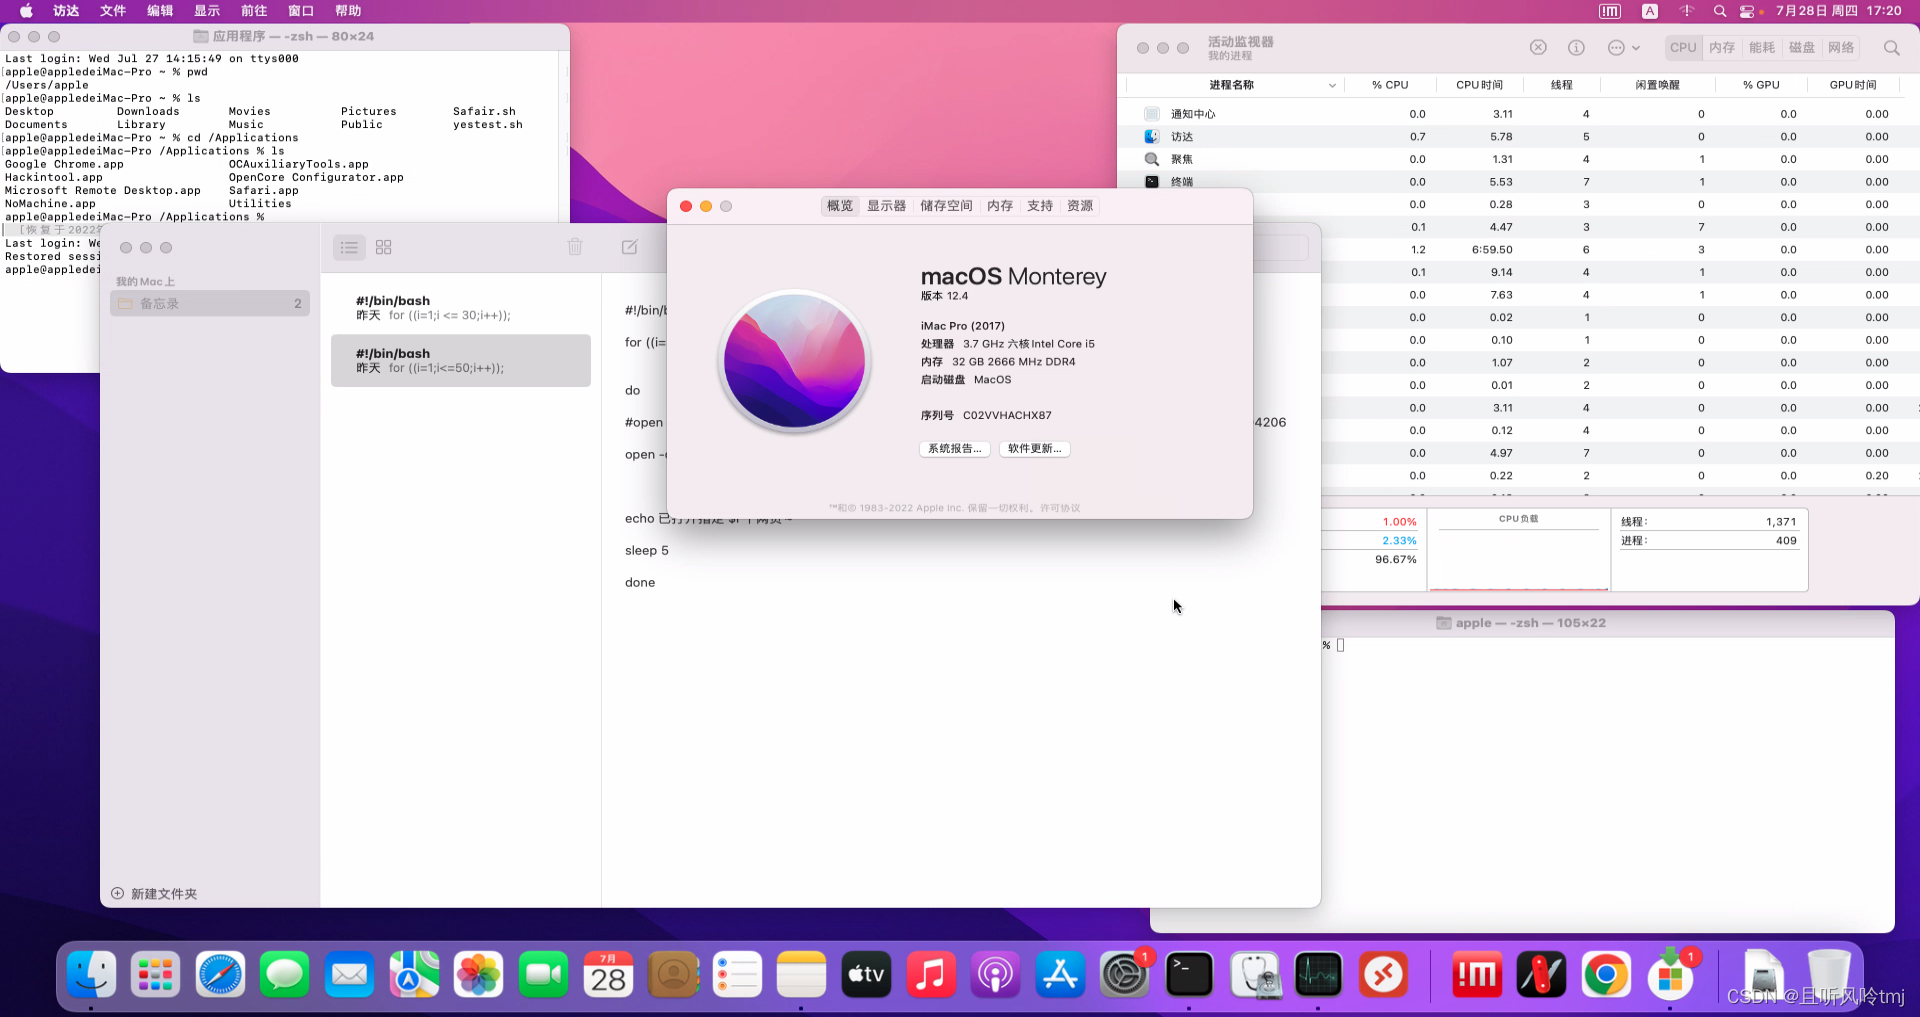
Task: Switch to 显示器 tab in About This Mac
Action: click(x=886, y=206)
